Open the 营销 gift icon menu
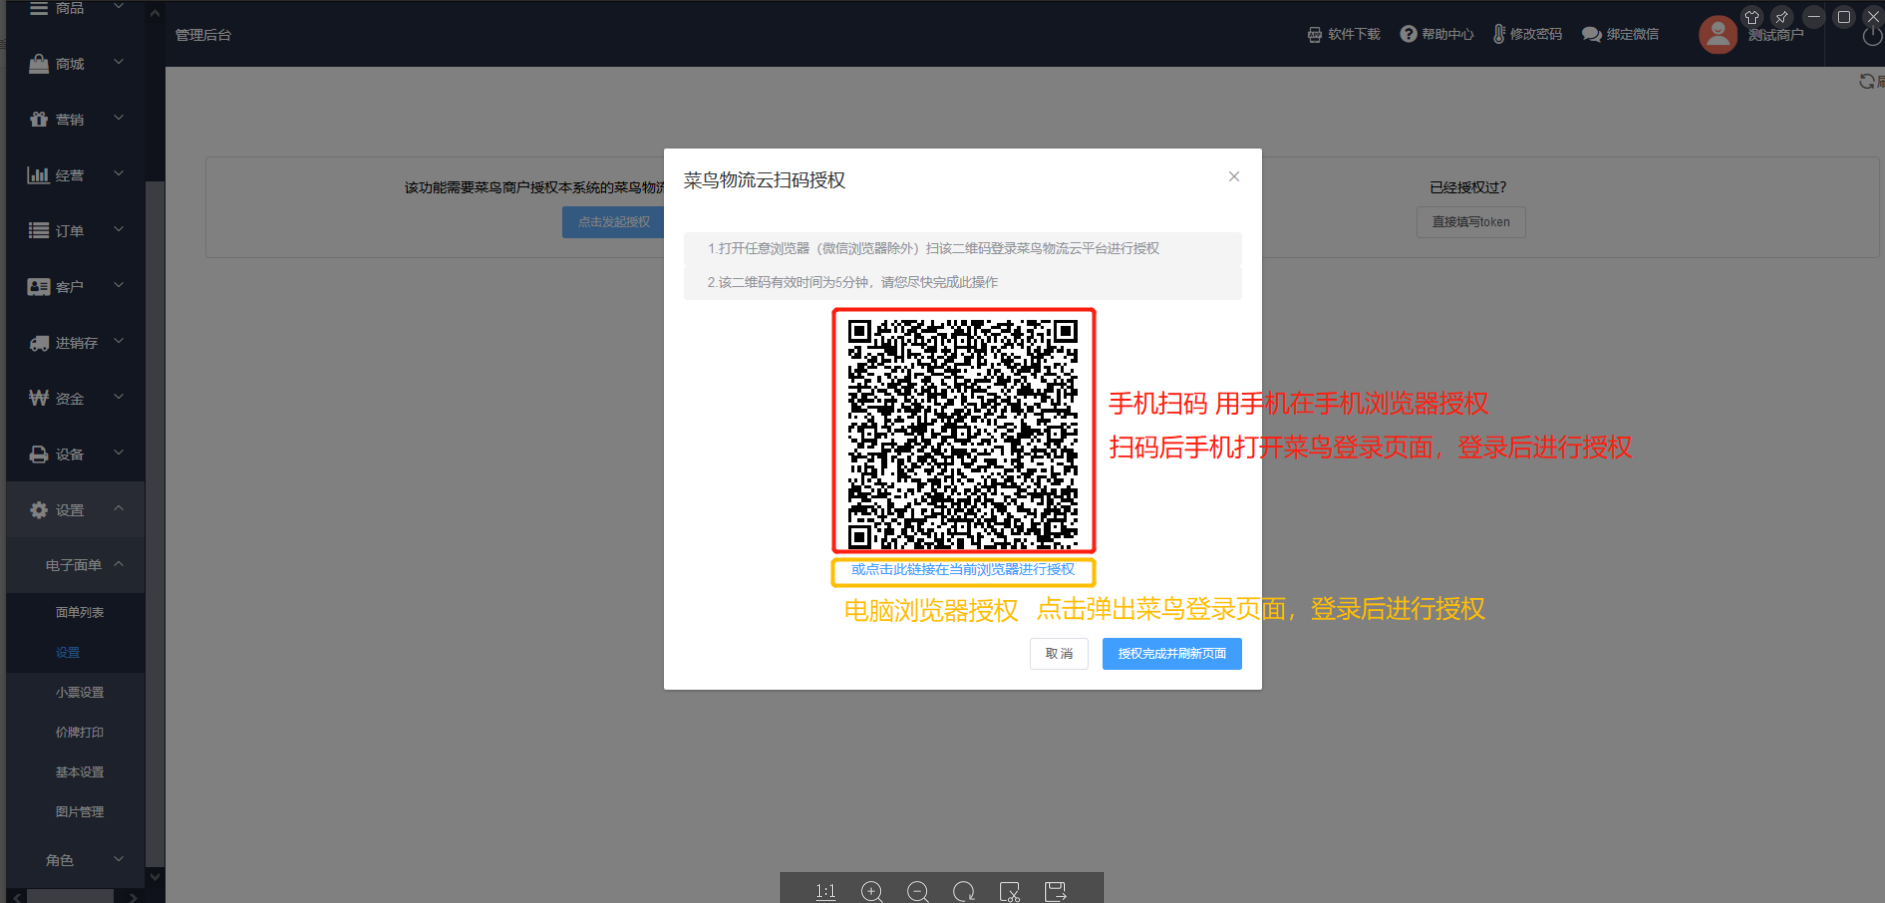 [x=39, y=119]
